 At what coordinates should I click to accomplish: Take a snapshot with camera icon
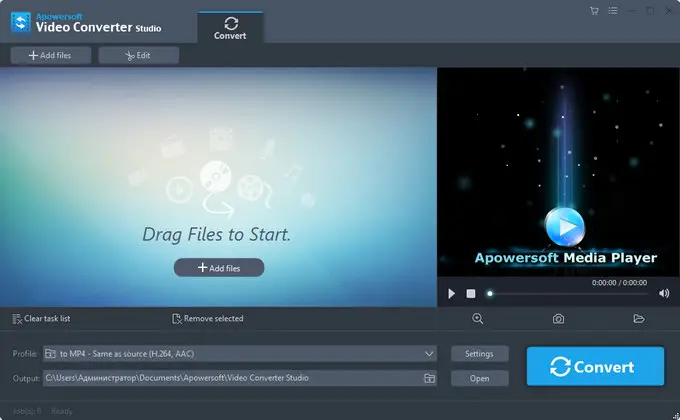(558, 319)
